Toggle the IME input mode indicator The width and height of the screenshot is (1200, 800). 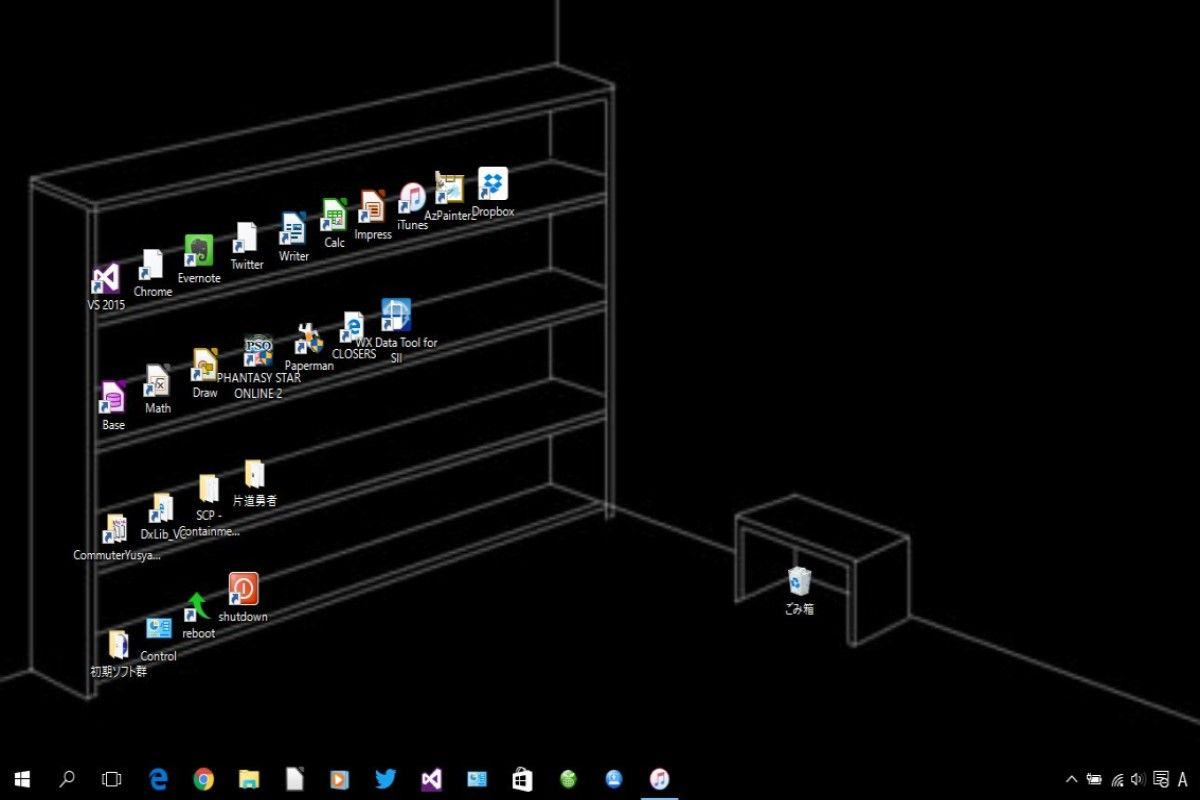[1183, 779]
